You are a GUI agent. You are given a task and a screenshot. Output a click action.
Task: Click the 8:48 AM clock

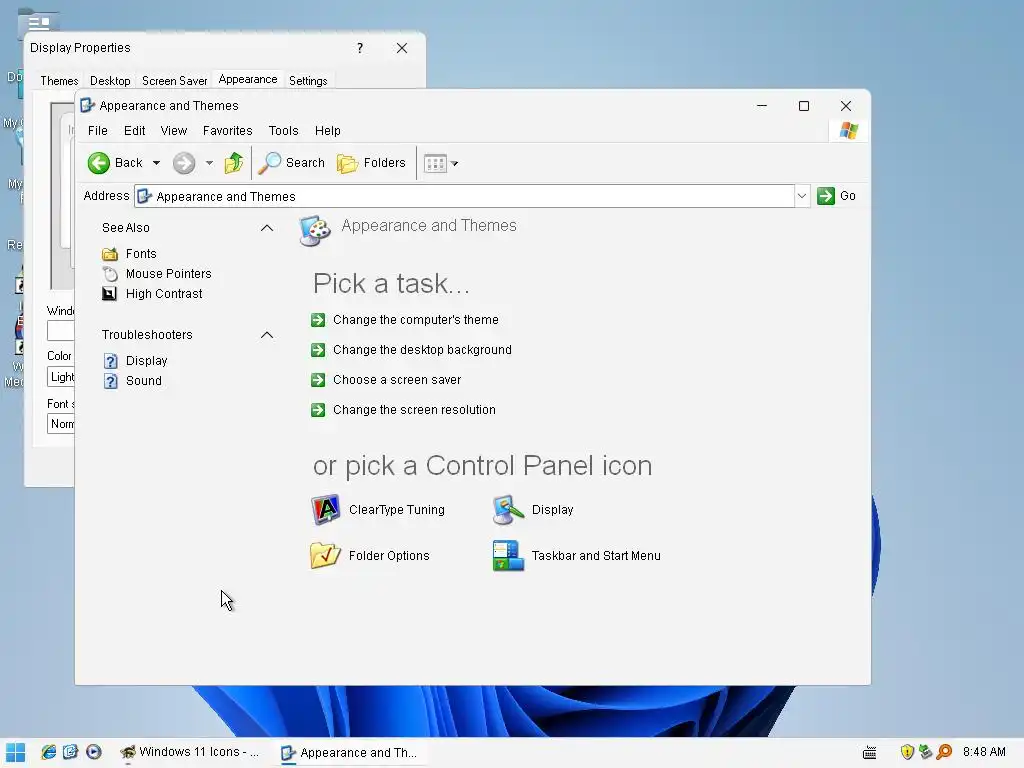984,752
